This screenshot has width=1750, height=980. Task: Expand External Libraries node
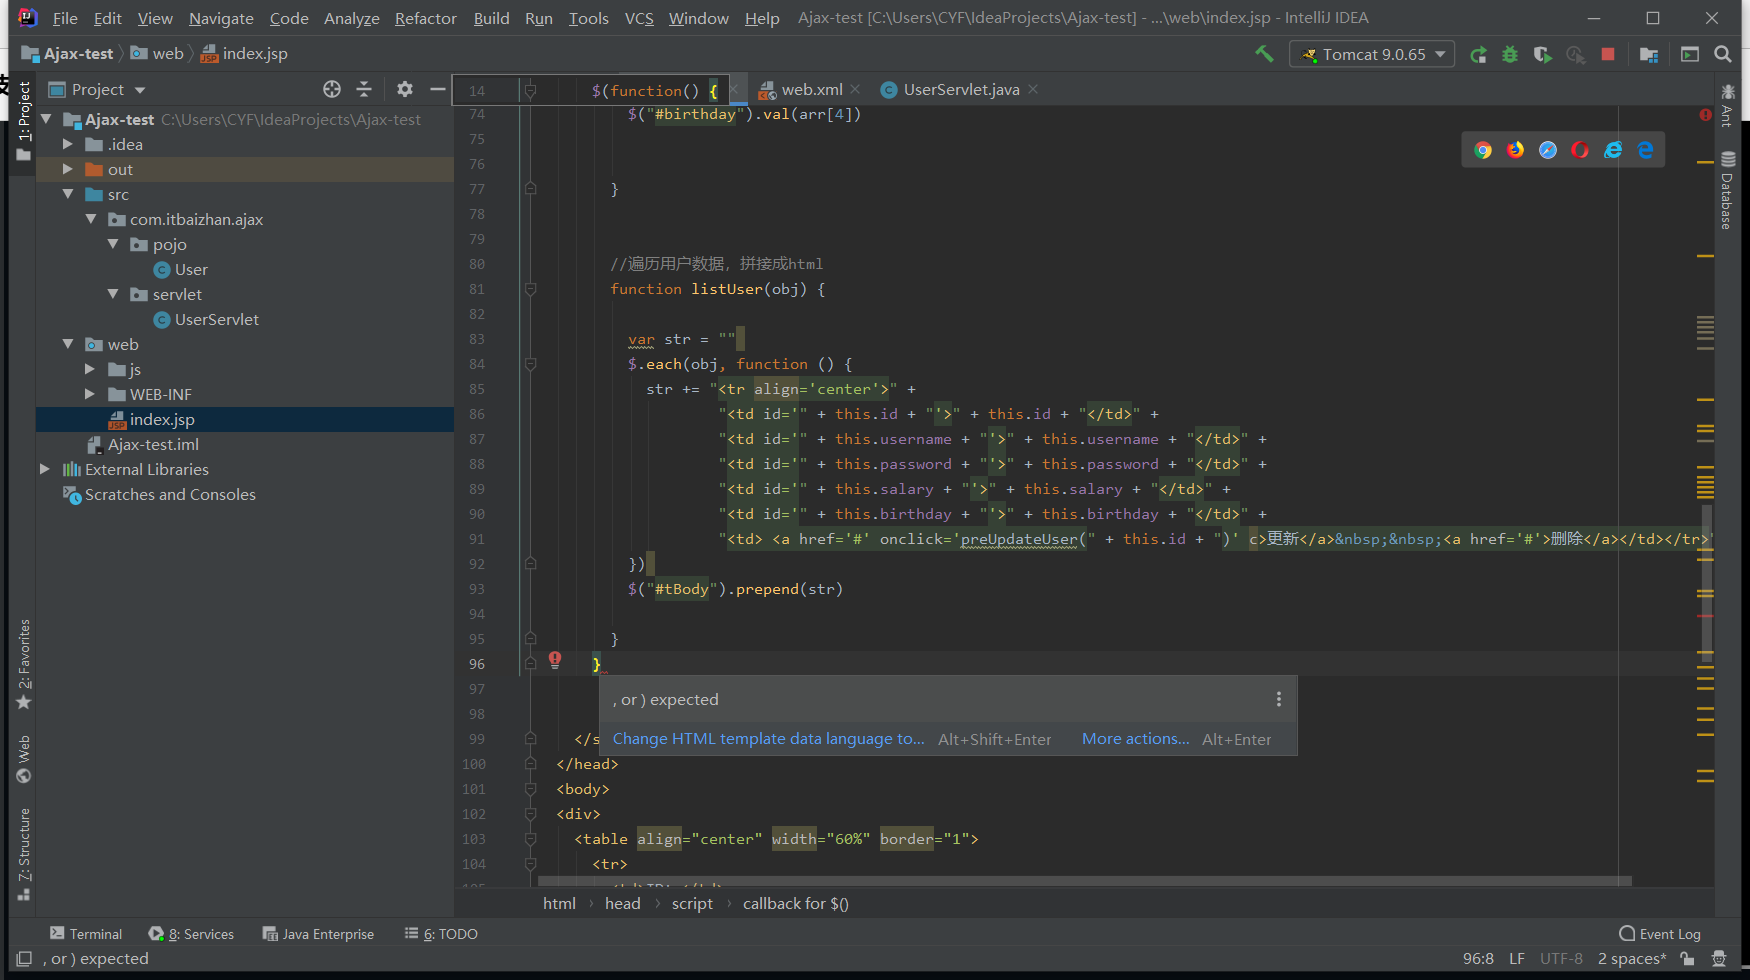point(45,469)
